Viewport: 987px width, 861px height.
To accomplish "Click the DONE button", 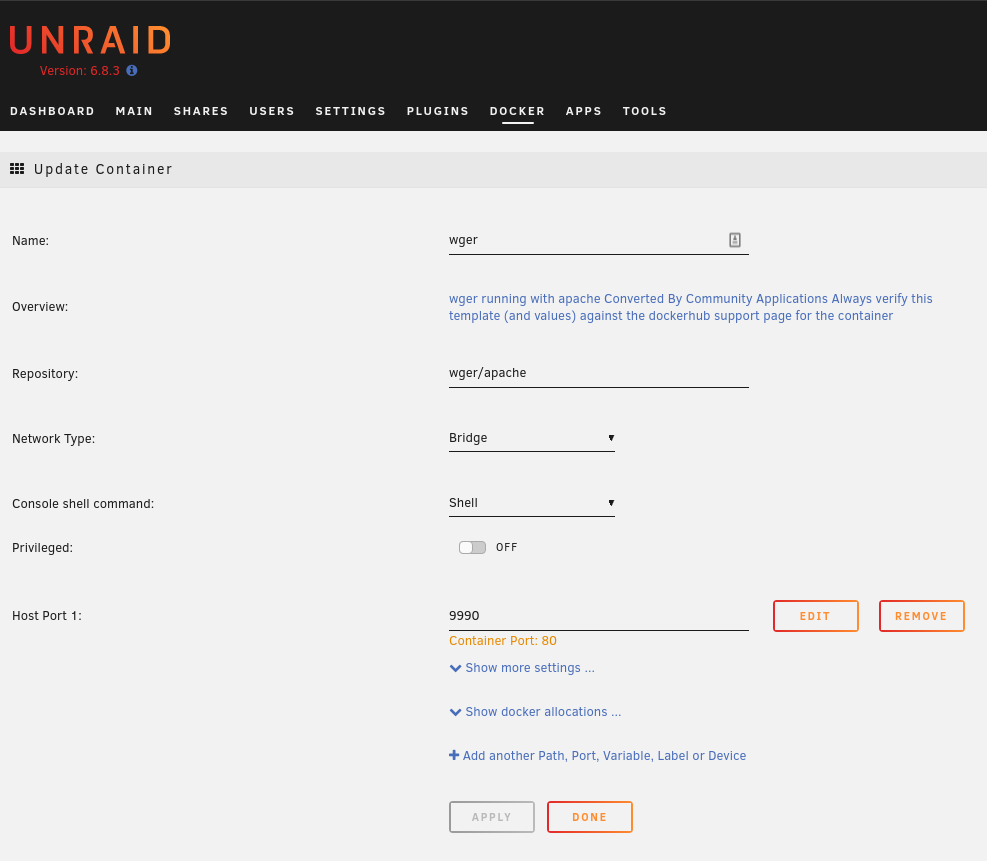I will point(589,816).
